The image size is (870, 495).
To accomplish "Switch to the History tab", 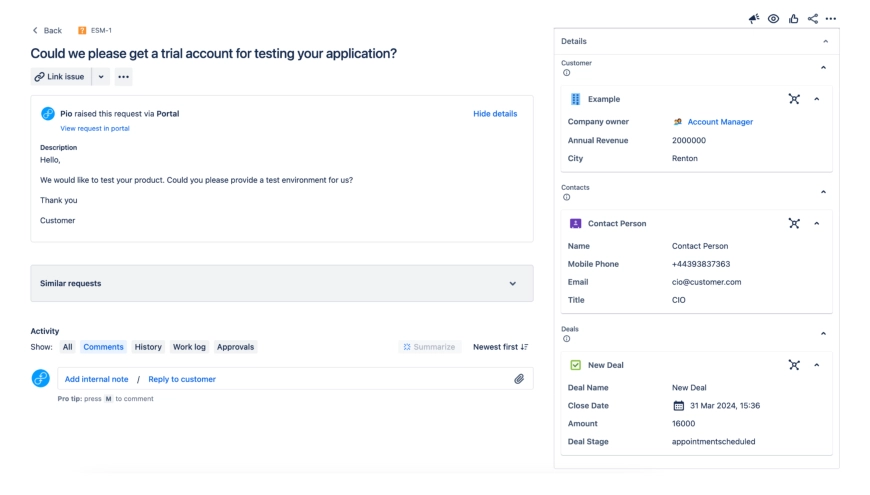I will coord(148,347).
